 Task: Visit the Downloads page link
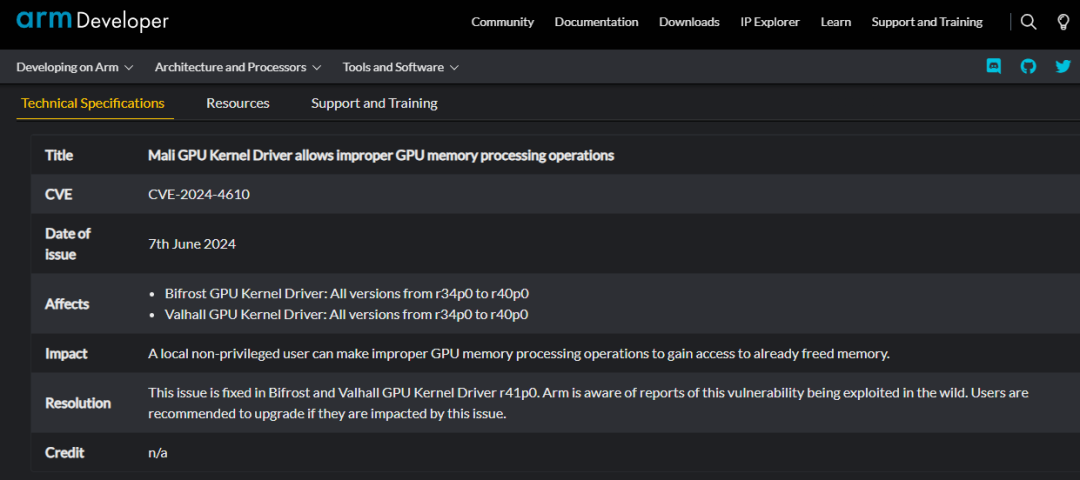coord(689,22)
